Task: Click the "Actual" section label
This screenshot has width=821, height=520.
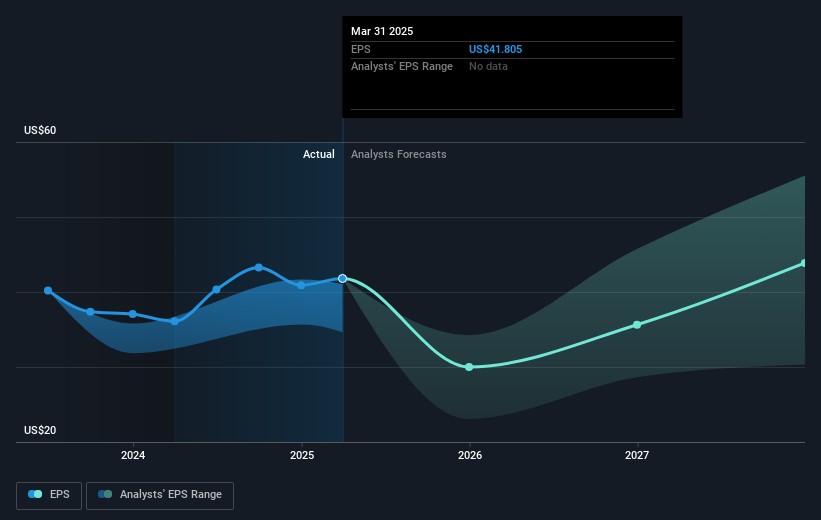Action: point(319,155)
